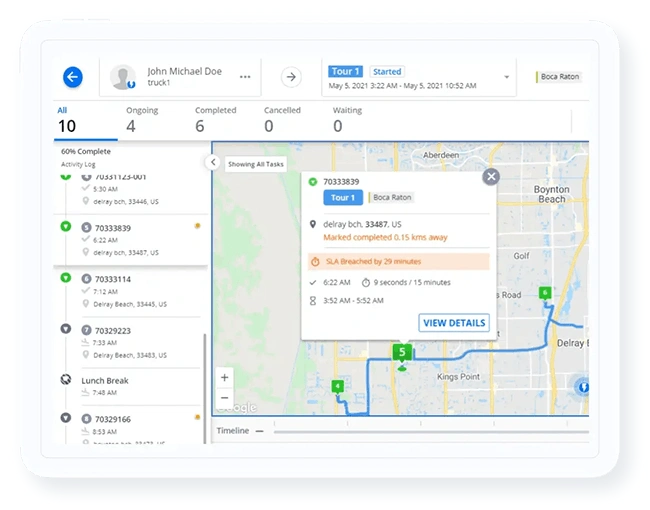The width and height of the screenshot is (650, 510).
Task: Zoom out on the map
Action: [225, 398]
